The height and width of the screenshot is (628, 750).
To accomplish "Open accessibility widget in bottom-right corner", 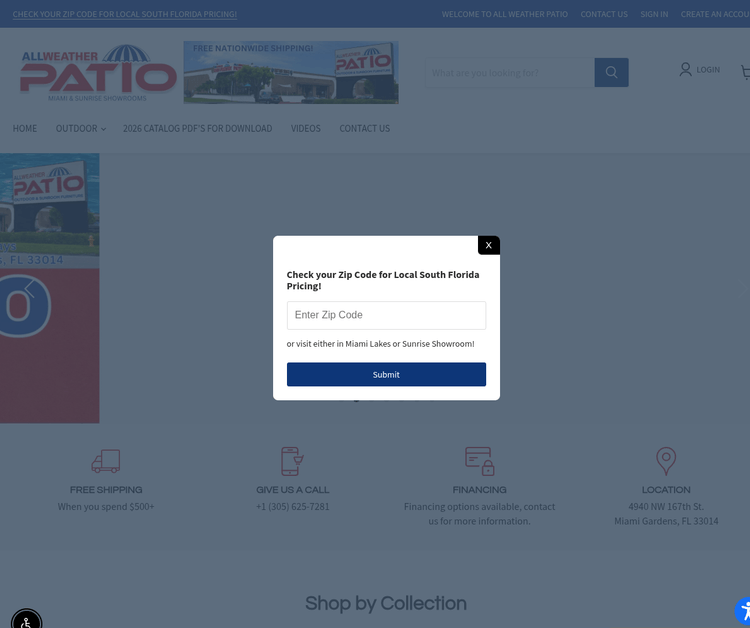I will click(744, 612).
